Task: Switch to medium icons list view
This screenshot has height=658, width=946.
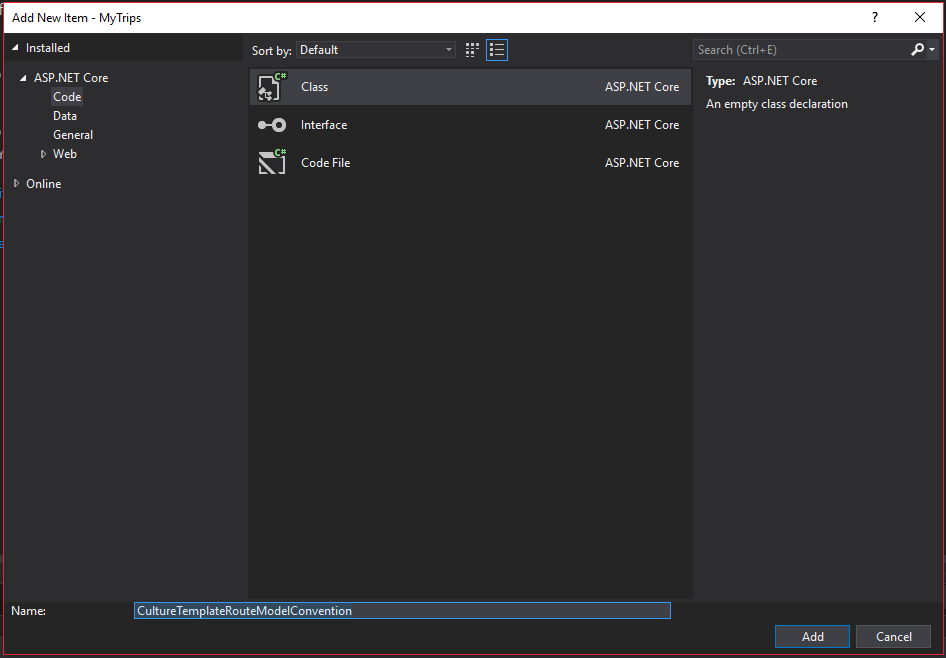Action: (497, 50)
